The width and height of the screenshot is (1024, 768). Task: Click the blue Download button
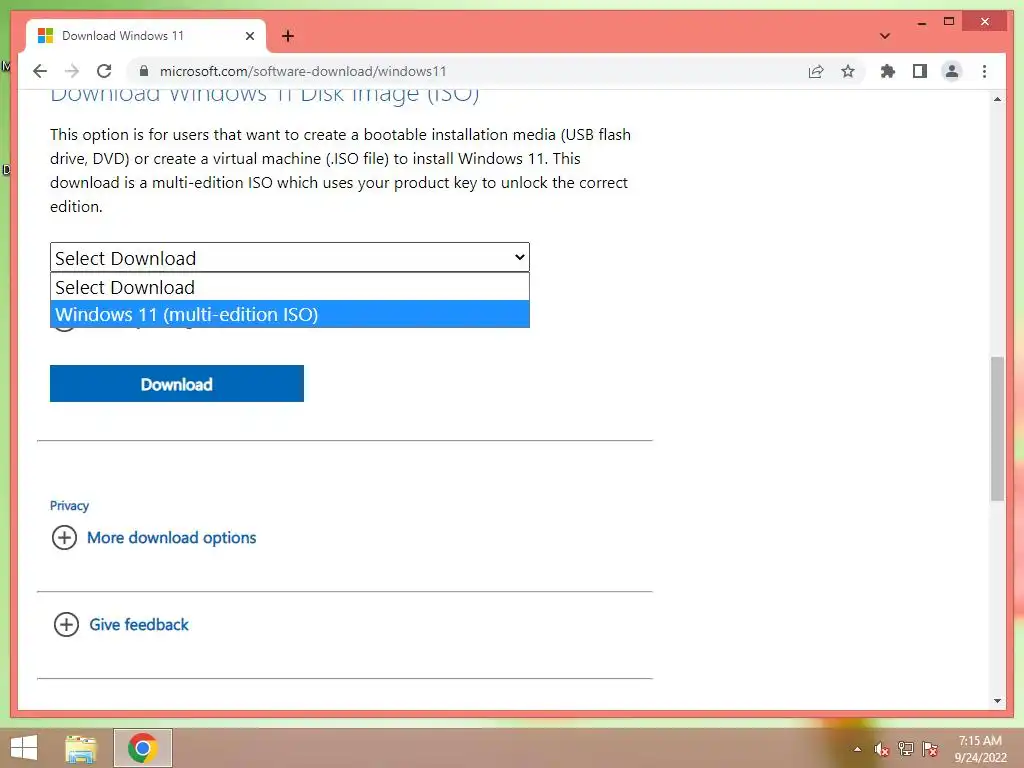click(x=177, y=384)
